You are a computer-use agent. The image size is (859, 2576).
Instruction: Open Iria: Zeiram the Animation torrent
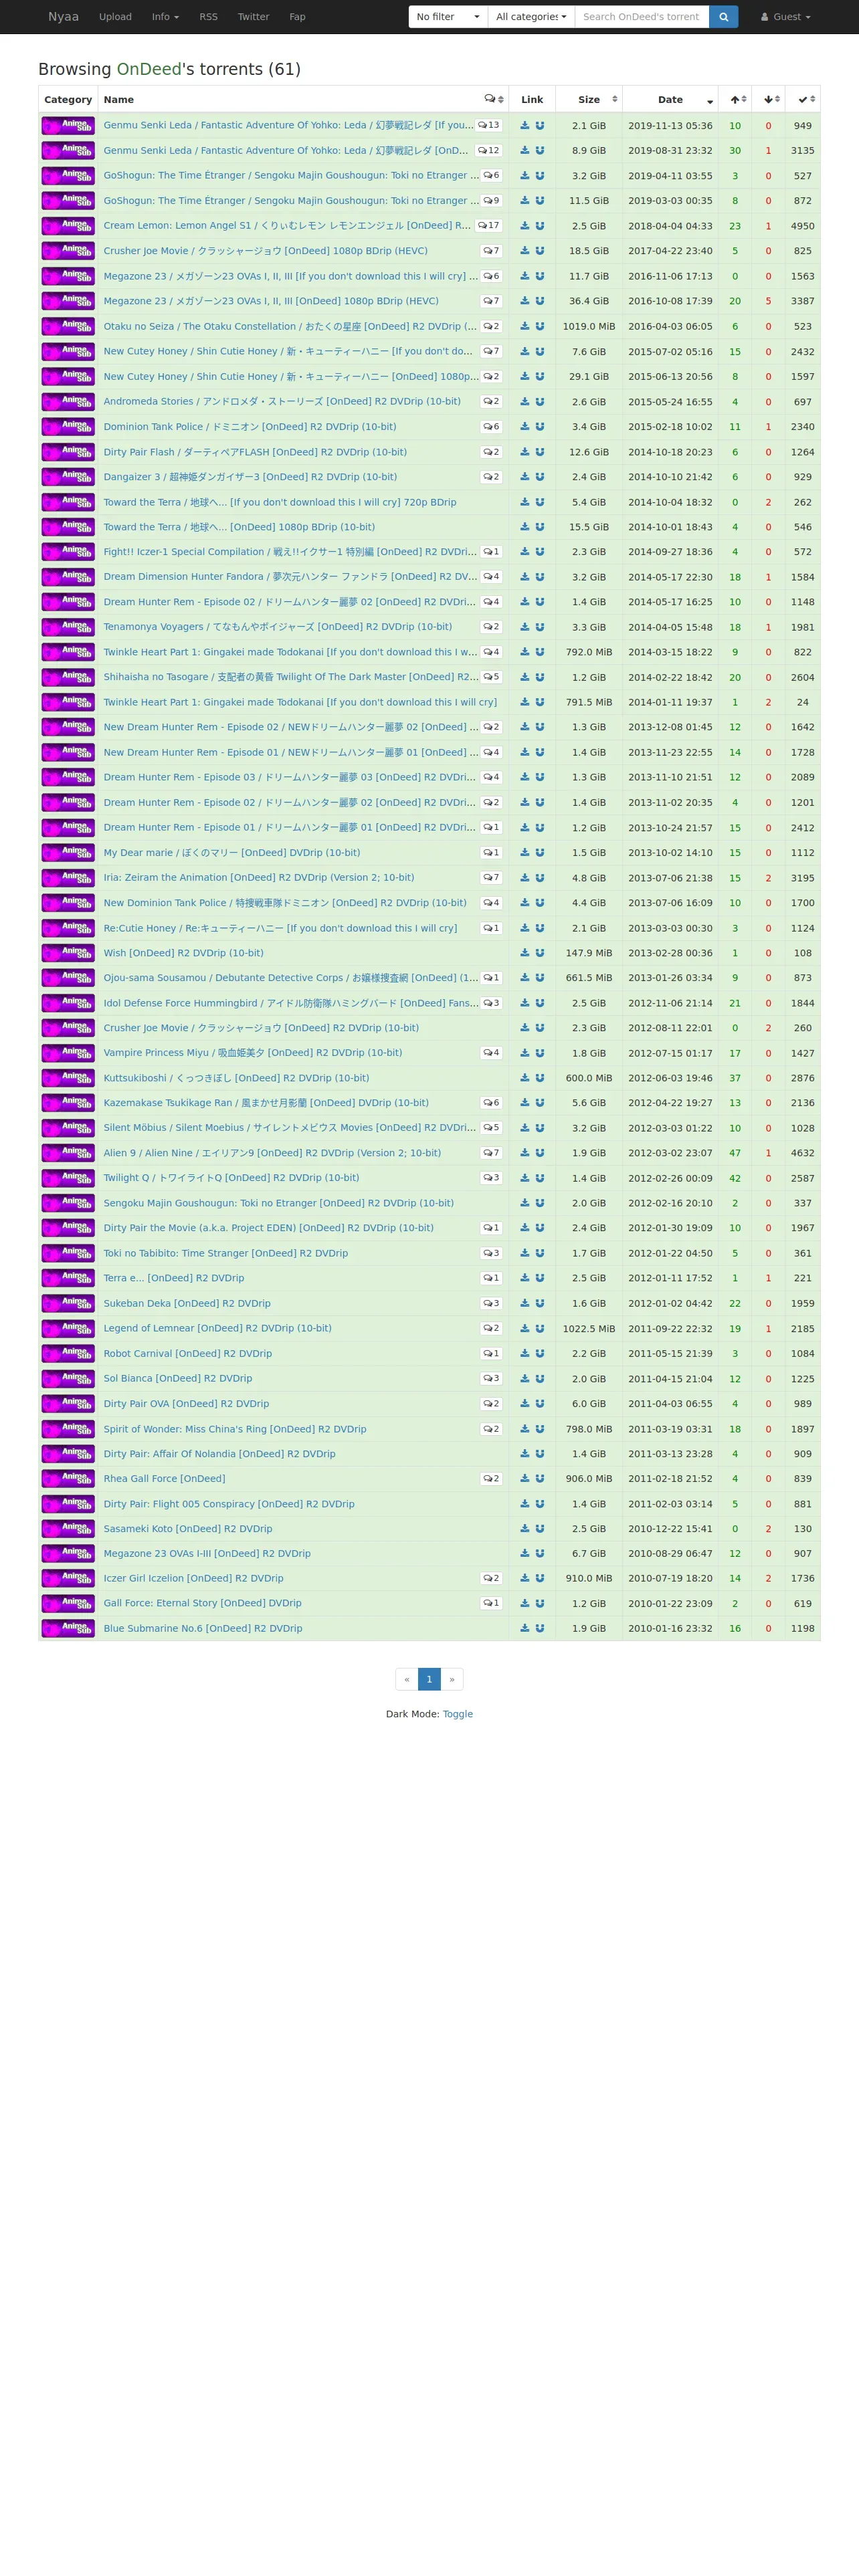259,878
